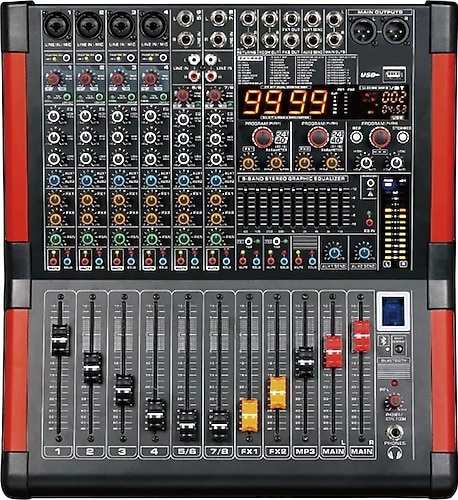Image resolution: width=458 pixels, height=500 pixels.
Task: Click the channel 5/6 red gain knob
Action: point(183,96)
